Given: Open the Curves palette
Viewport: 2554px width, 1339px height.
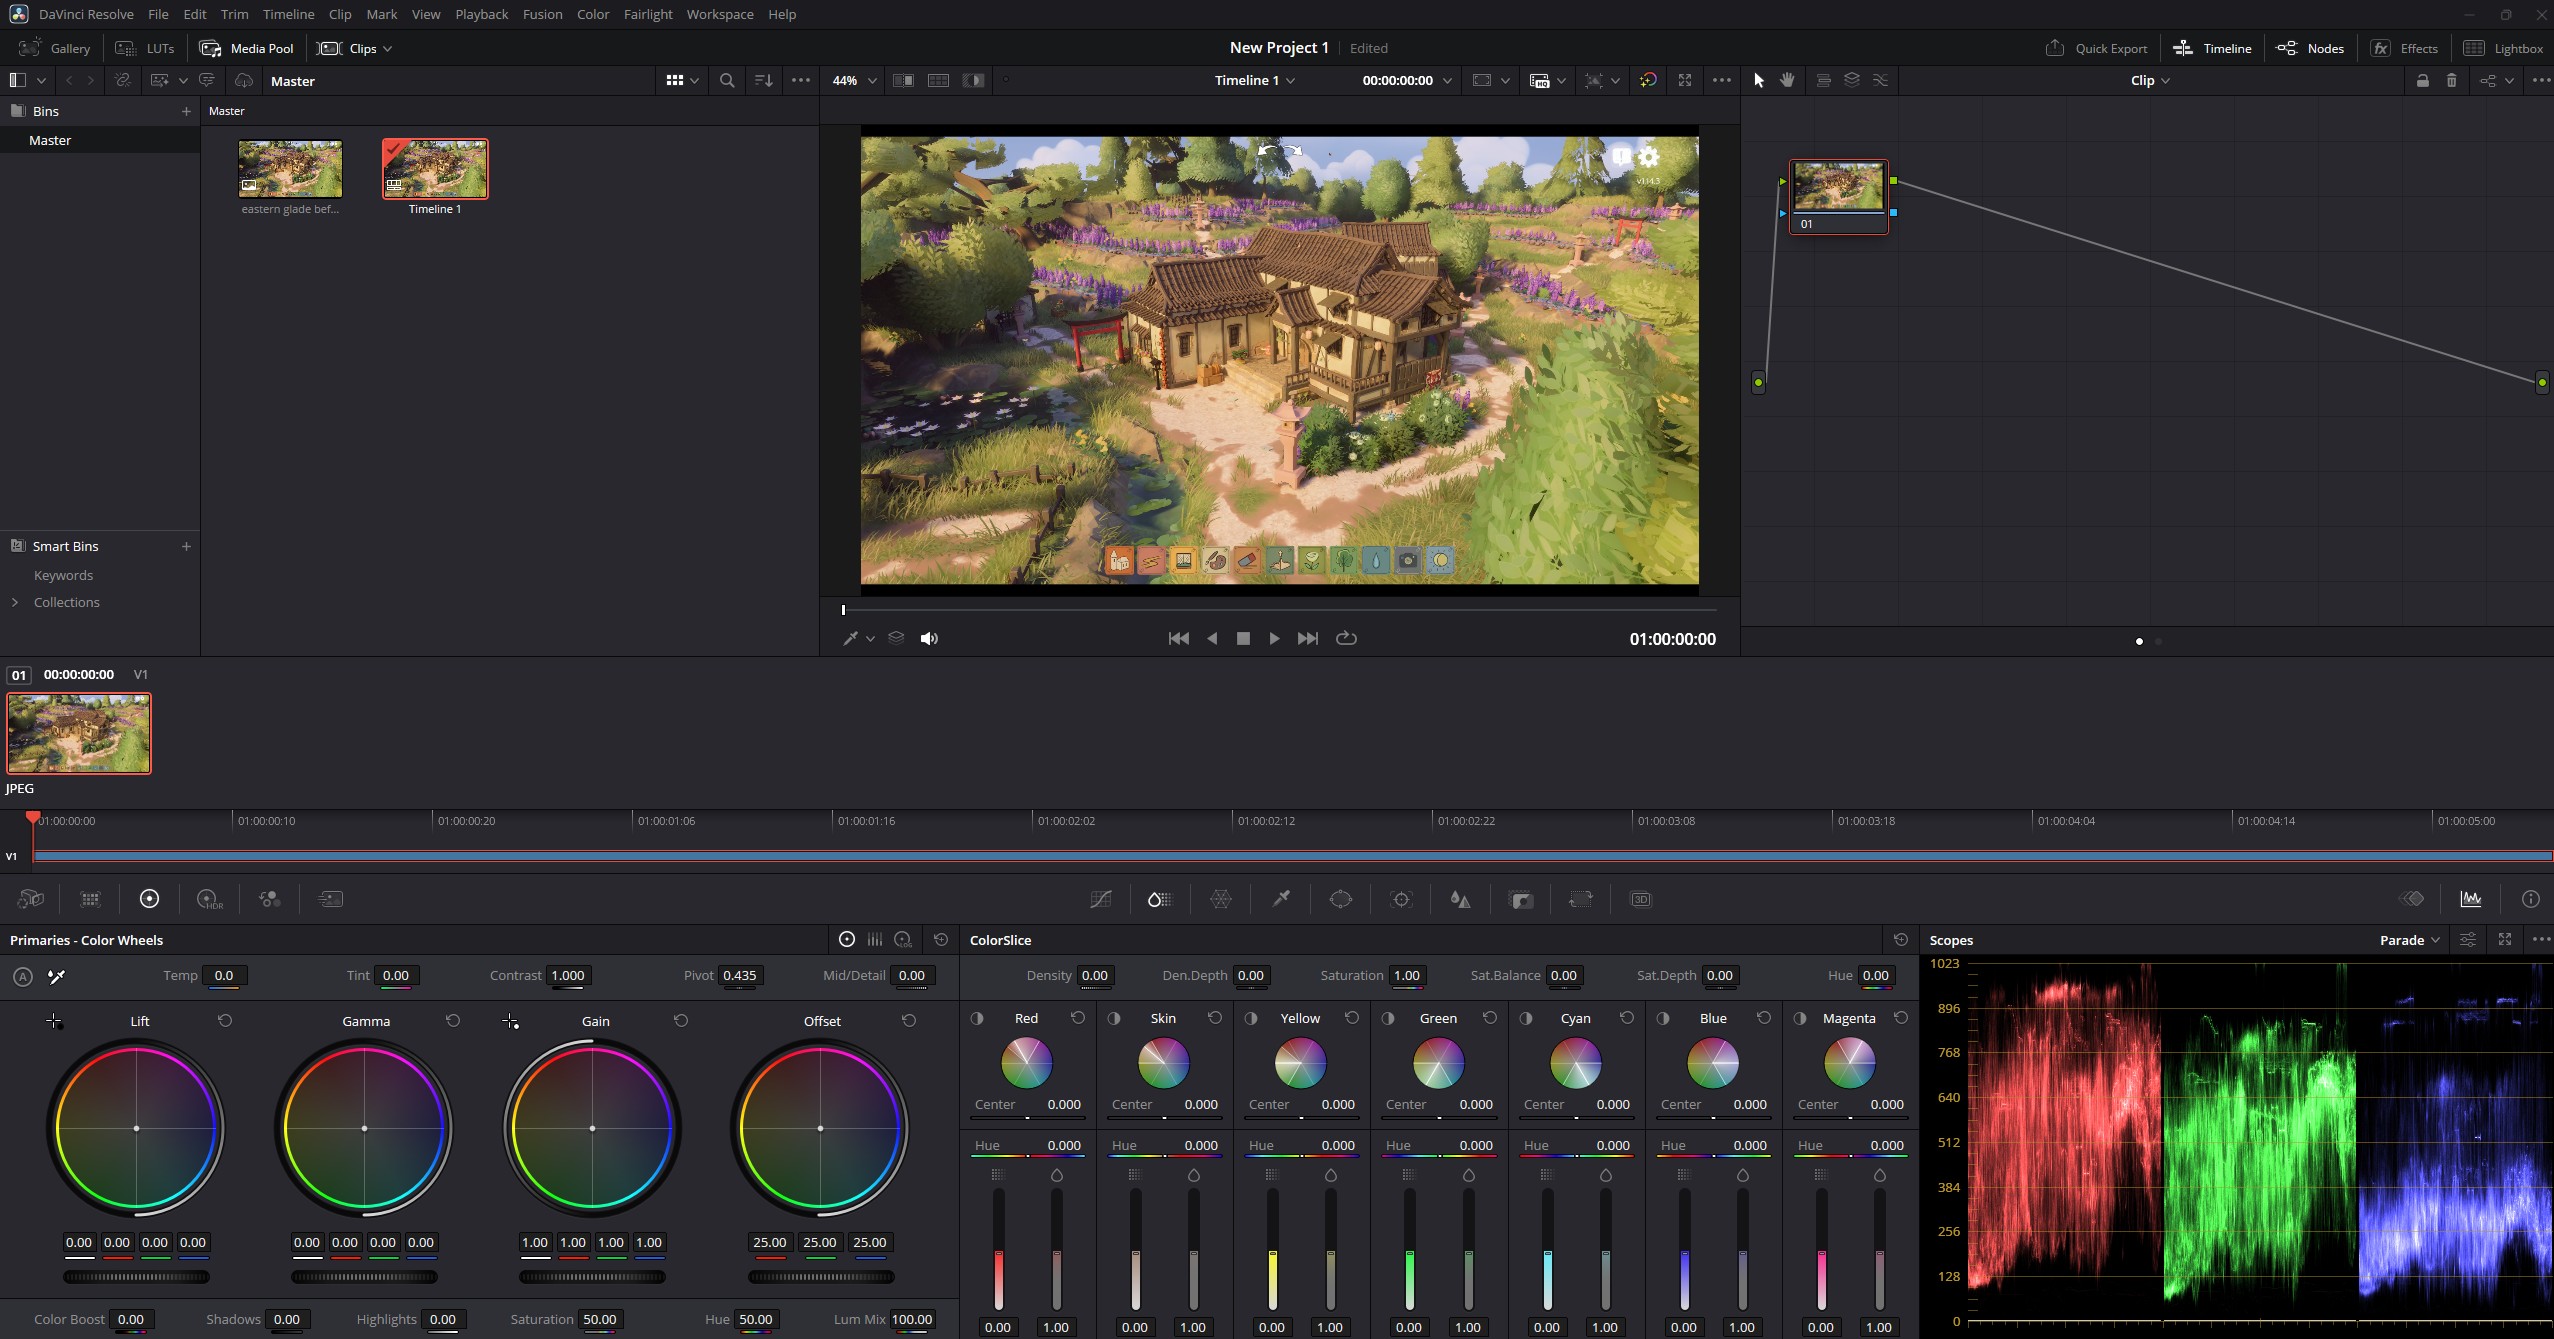Looking at the screenshot, I should pyautogui.click(x=1101, y=899).
